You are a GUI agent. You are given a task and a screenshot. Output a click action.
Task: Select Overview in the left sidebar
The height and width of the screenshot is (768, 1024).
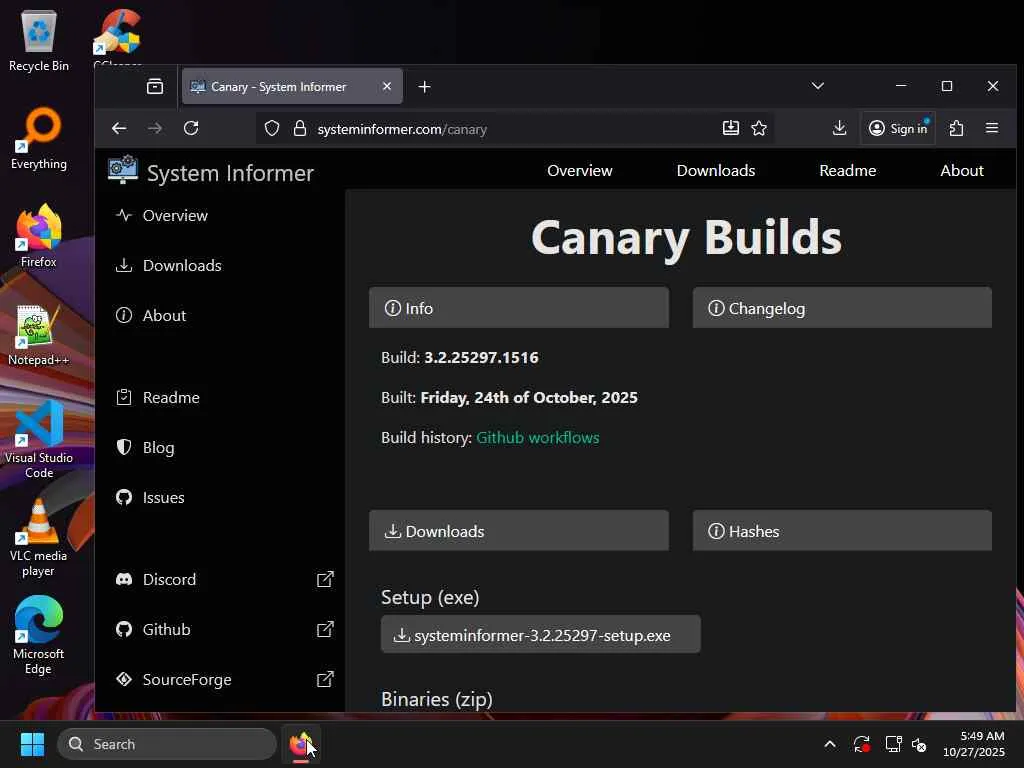pos(175,216)
